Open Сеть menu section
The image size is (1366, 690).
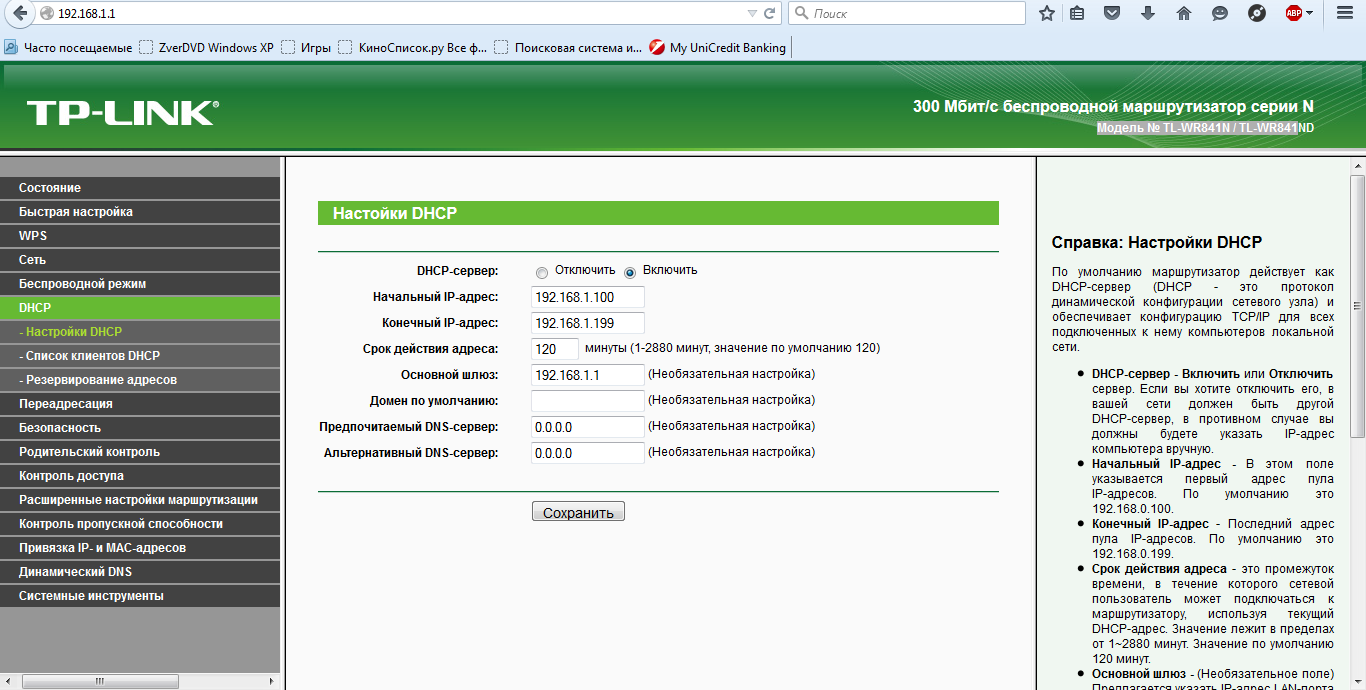pyautogui.click(x=140, y=260)
